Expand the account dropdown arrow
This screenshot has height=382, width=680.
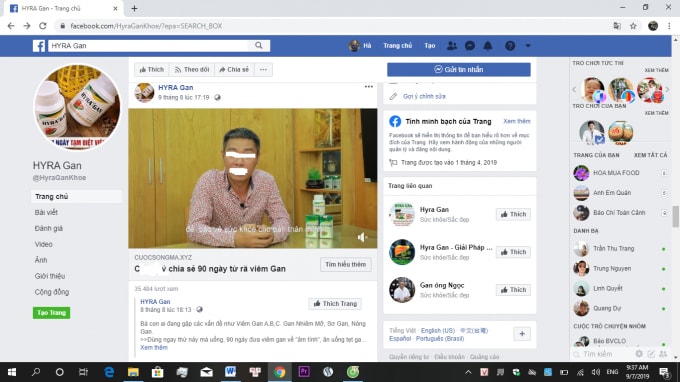click(528, 46)
